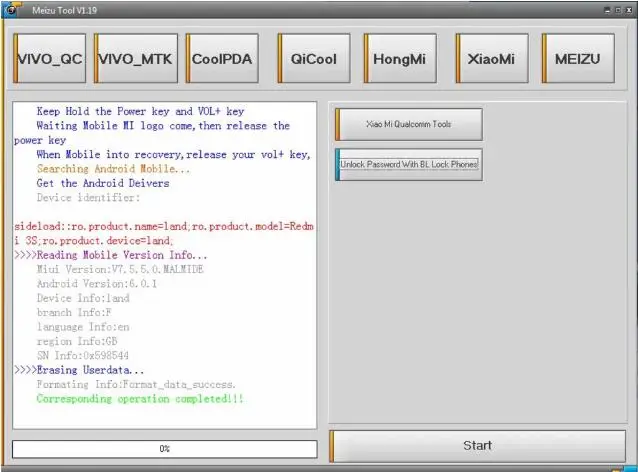Click 'Android Version:6.0.1' line
The height and width of the screenshot is (472, 638).
coord(97,284)
